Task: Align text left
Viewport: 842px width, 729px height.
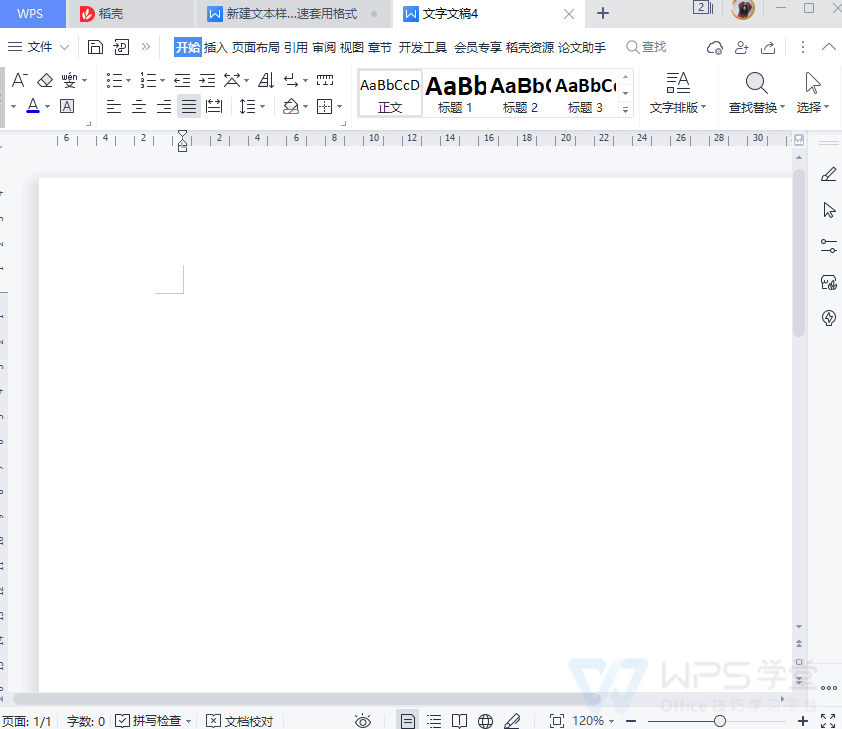Action: click(x=114, y=106)
